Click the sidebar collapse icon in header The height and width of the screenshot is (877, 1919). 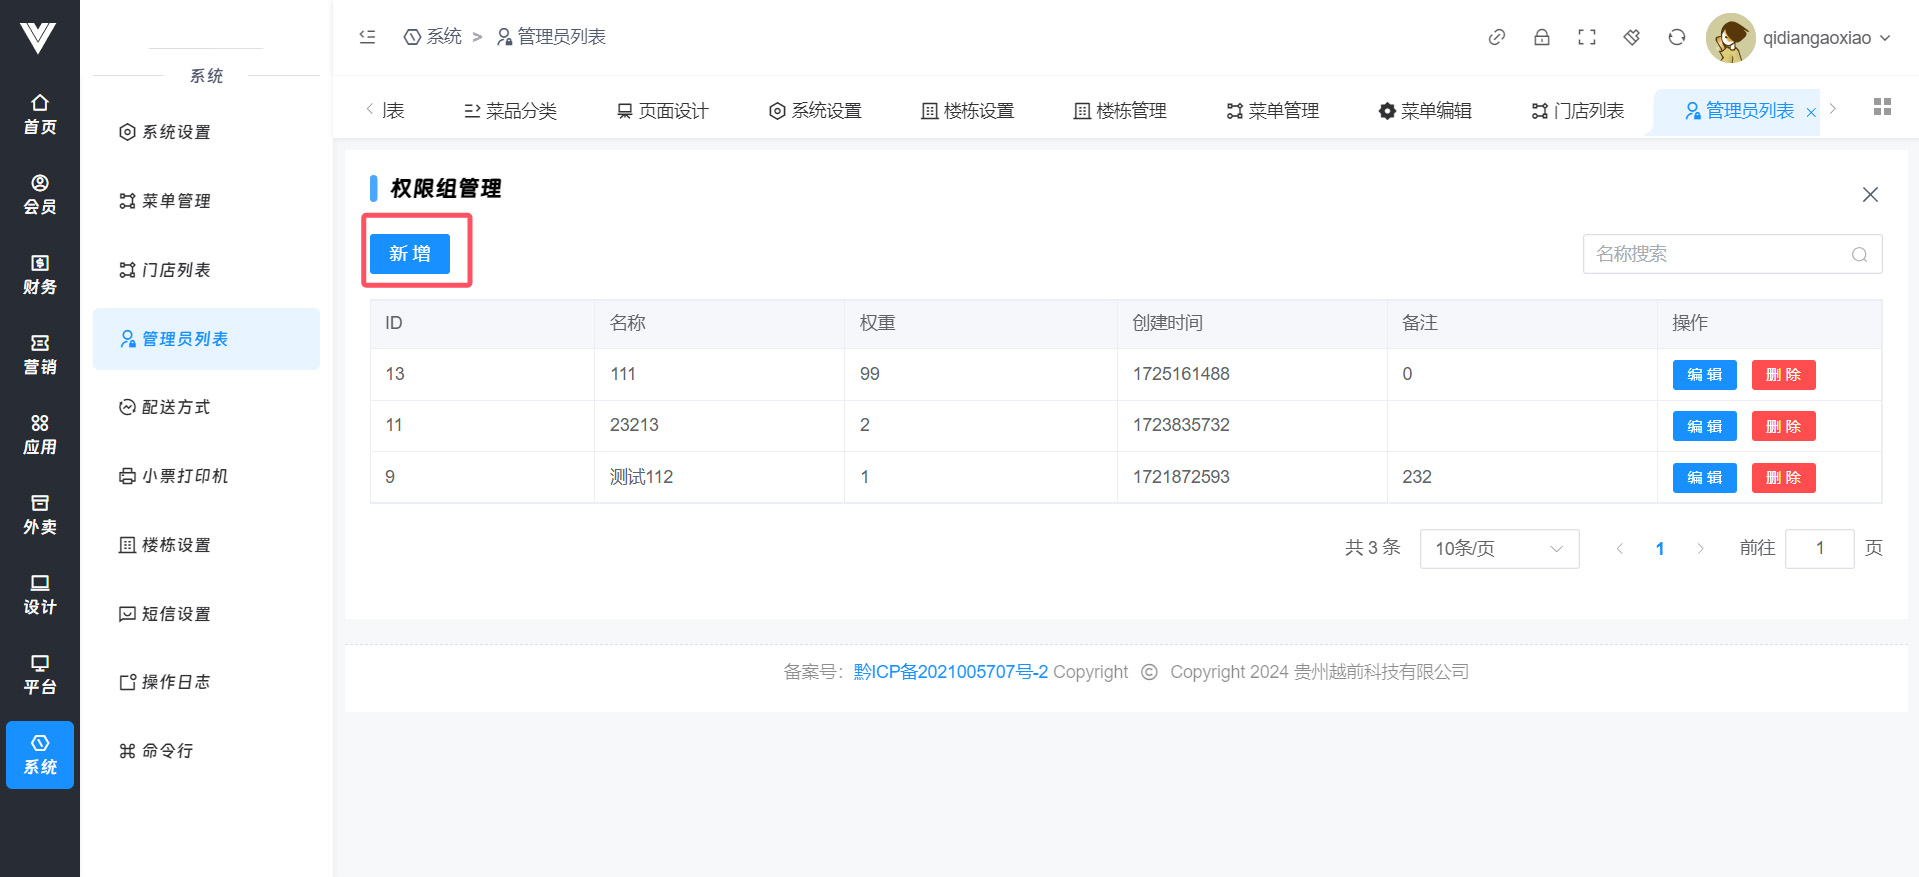click(x=367, y=37)
